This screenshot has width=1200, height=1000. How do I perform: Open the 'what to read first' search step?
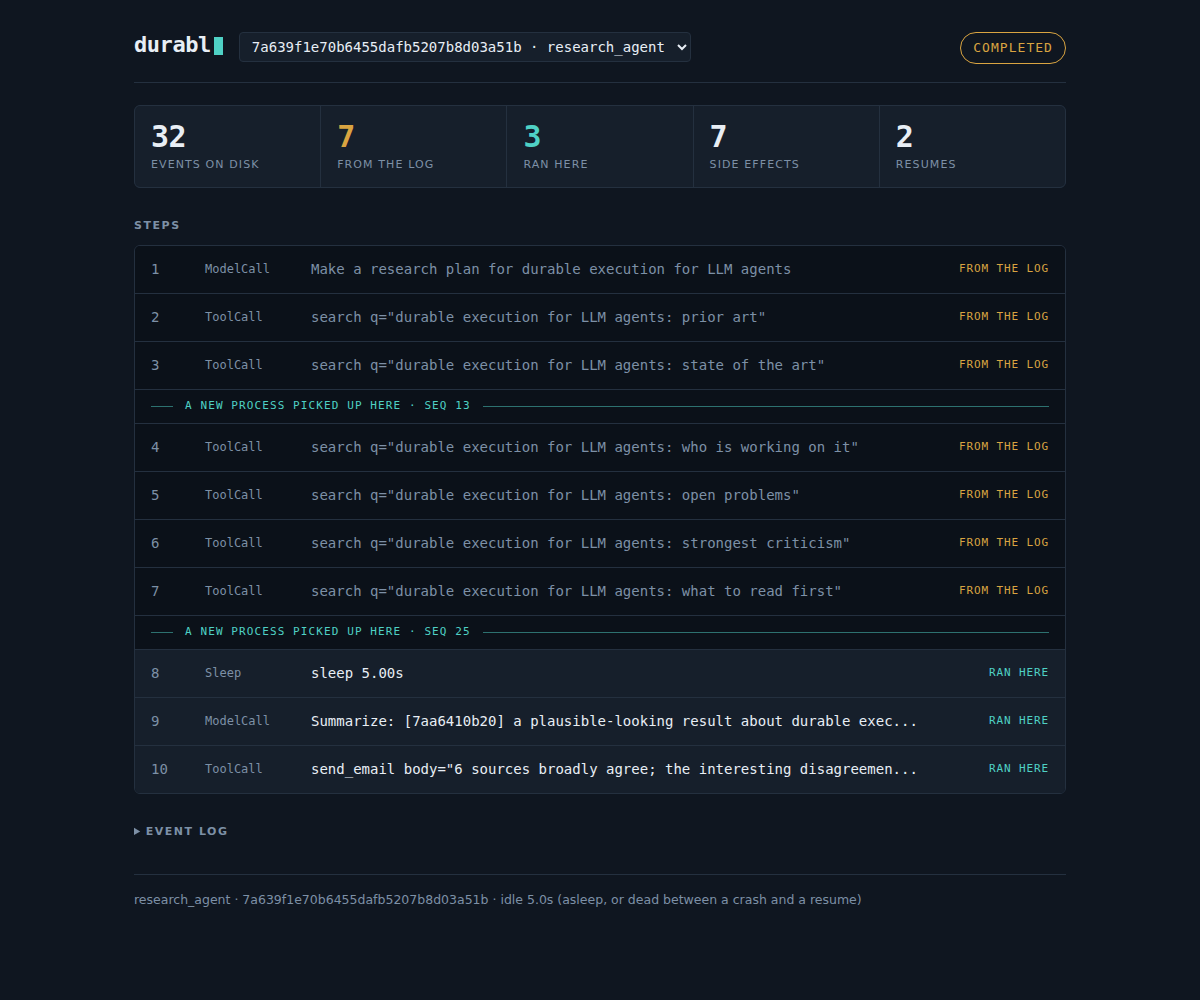tap(600, 591)
